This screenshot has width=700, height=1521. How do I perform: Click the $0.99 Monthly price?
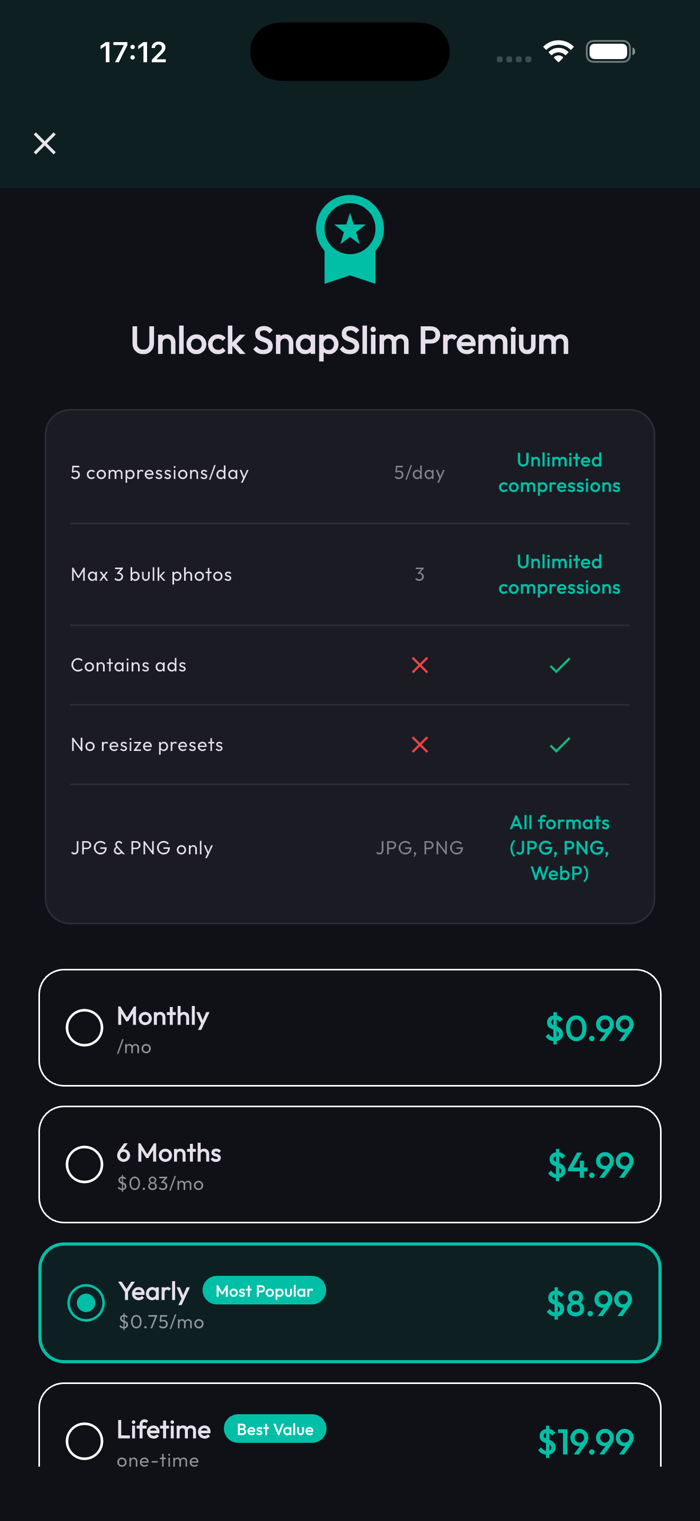coord(589,1028)
